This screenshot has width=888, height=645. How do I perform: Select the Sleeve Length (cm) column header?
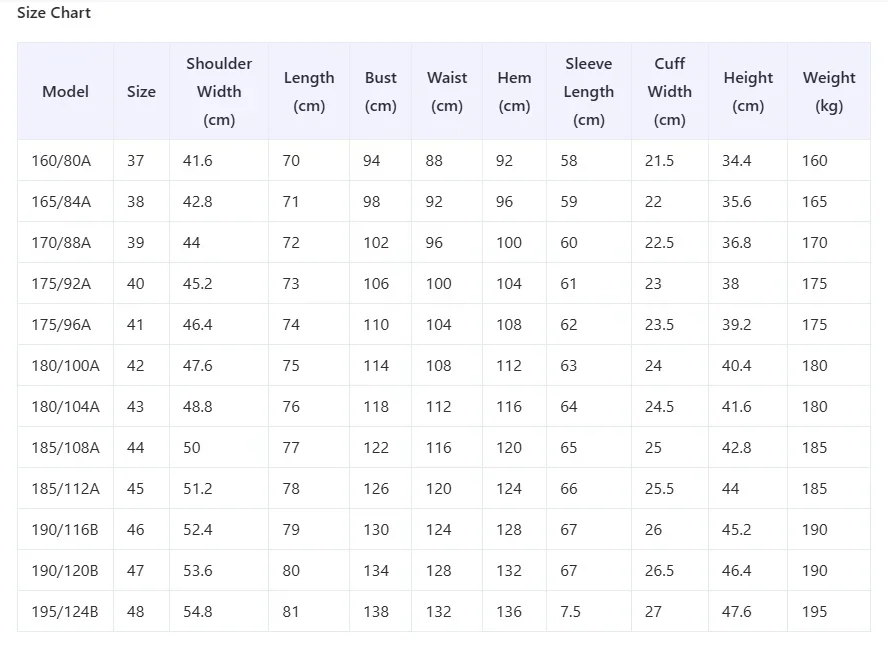[x=588, y=91]
